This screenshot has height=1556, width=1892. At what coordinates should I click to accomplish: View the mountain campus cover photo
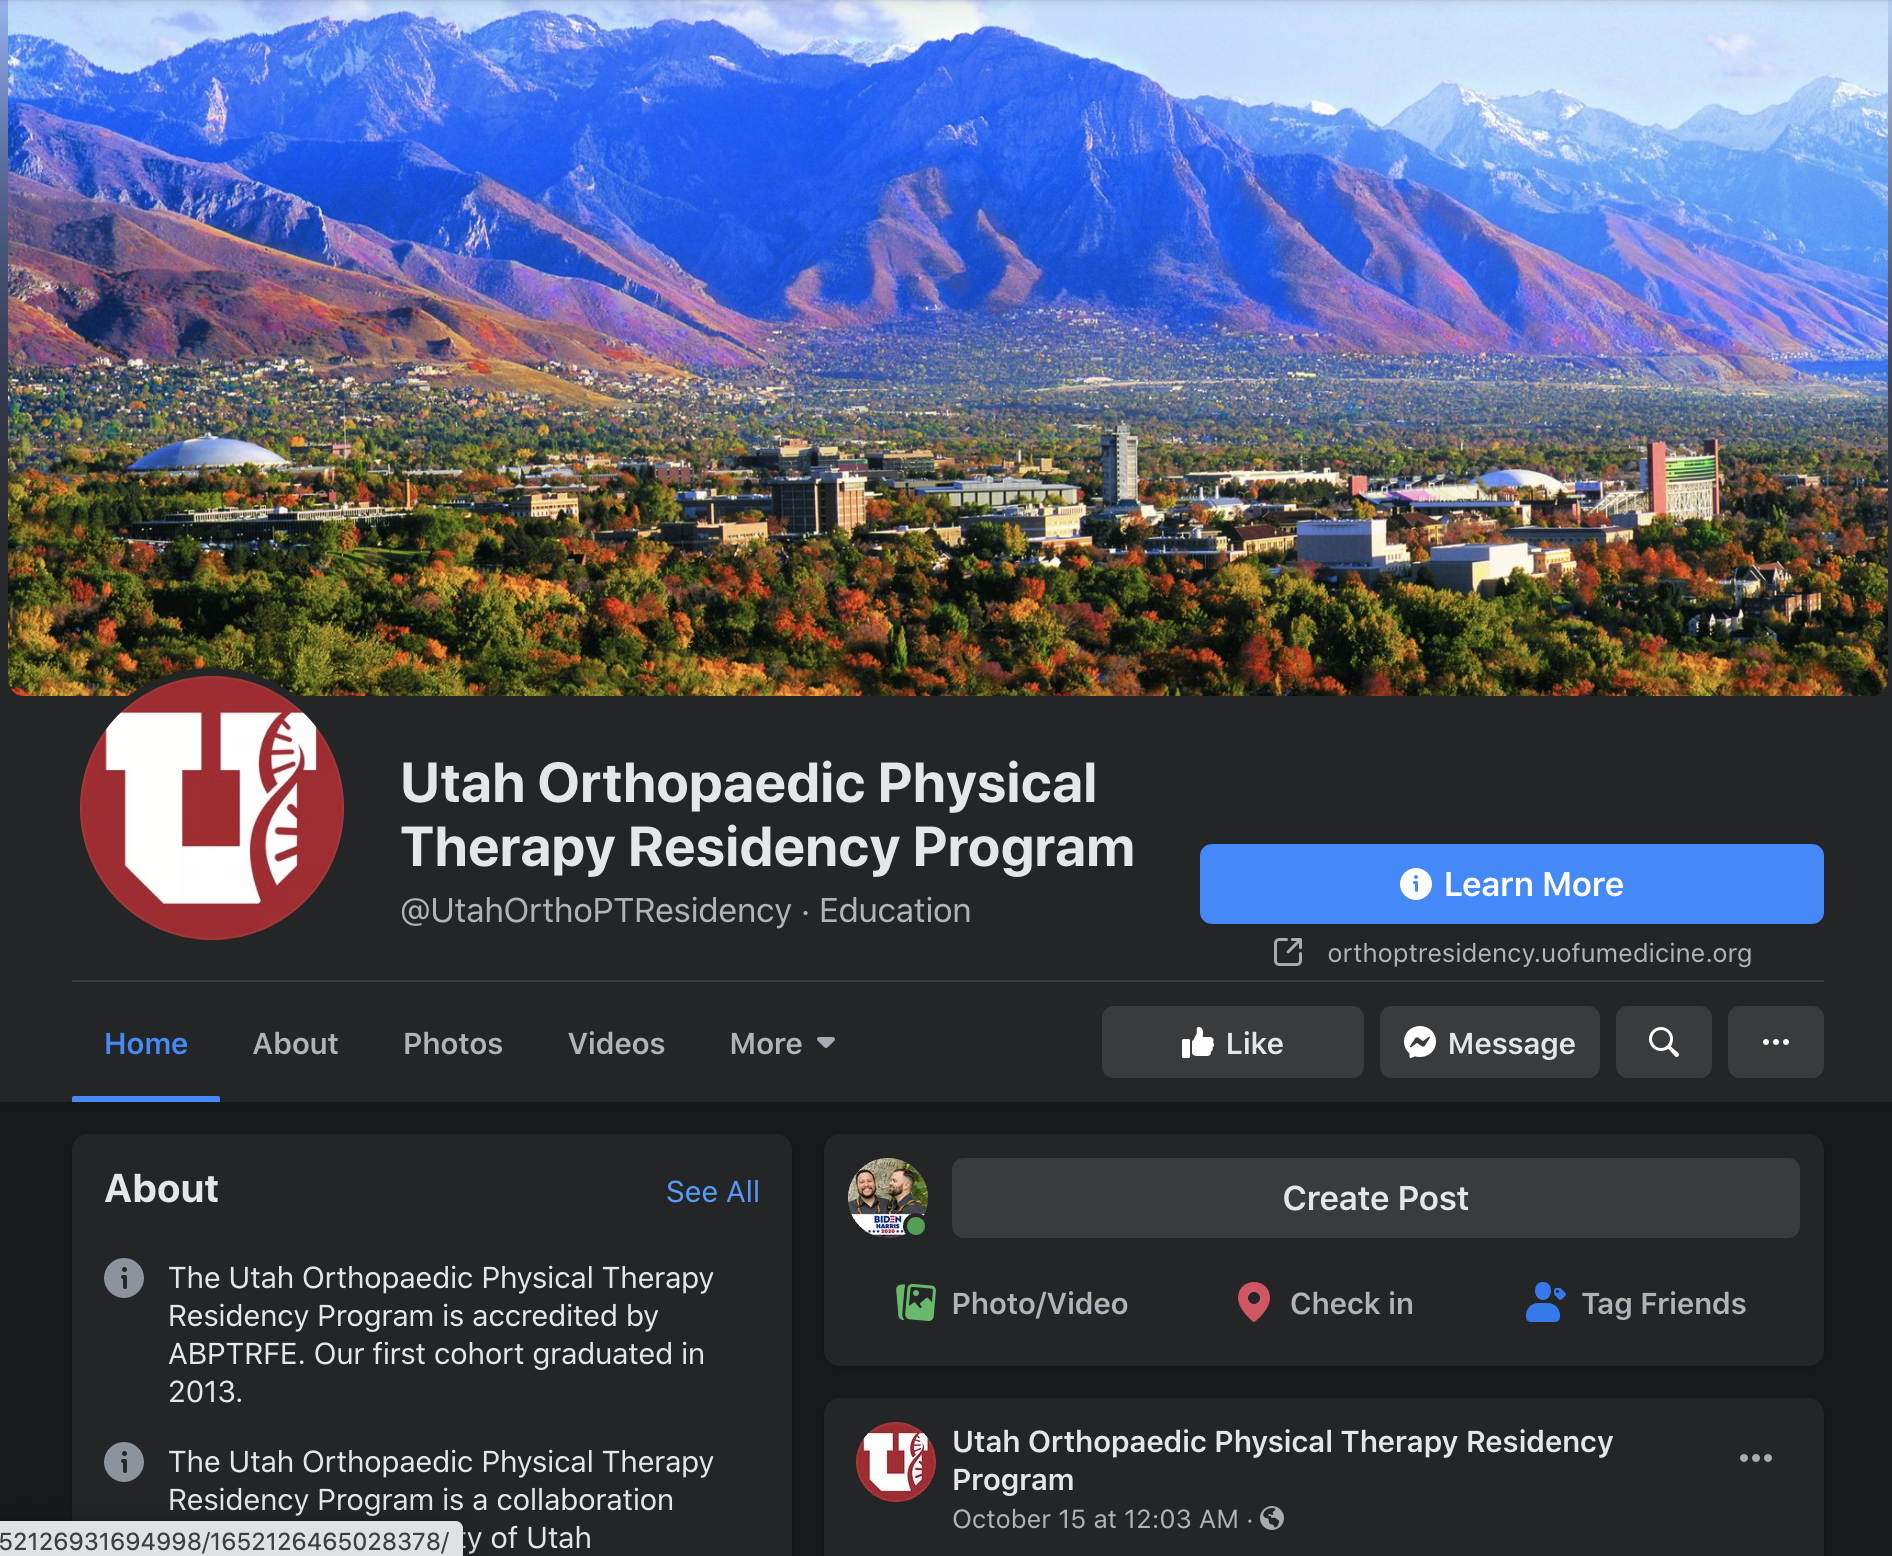[946, 348]
